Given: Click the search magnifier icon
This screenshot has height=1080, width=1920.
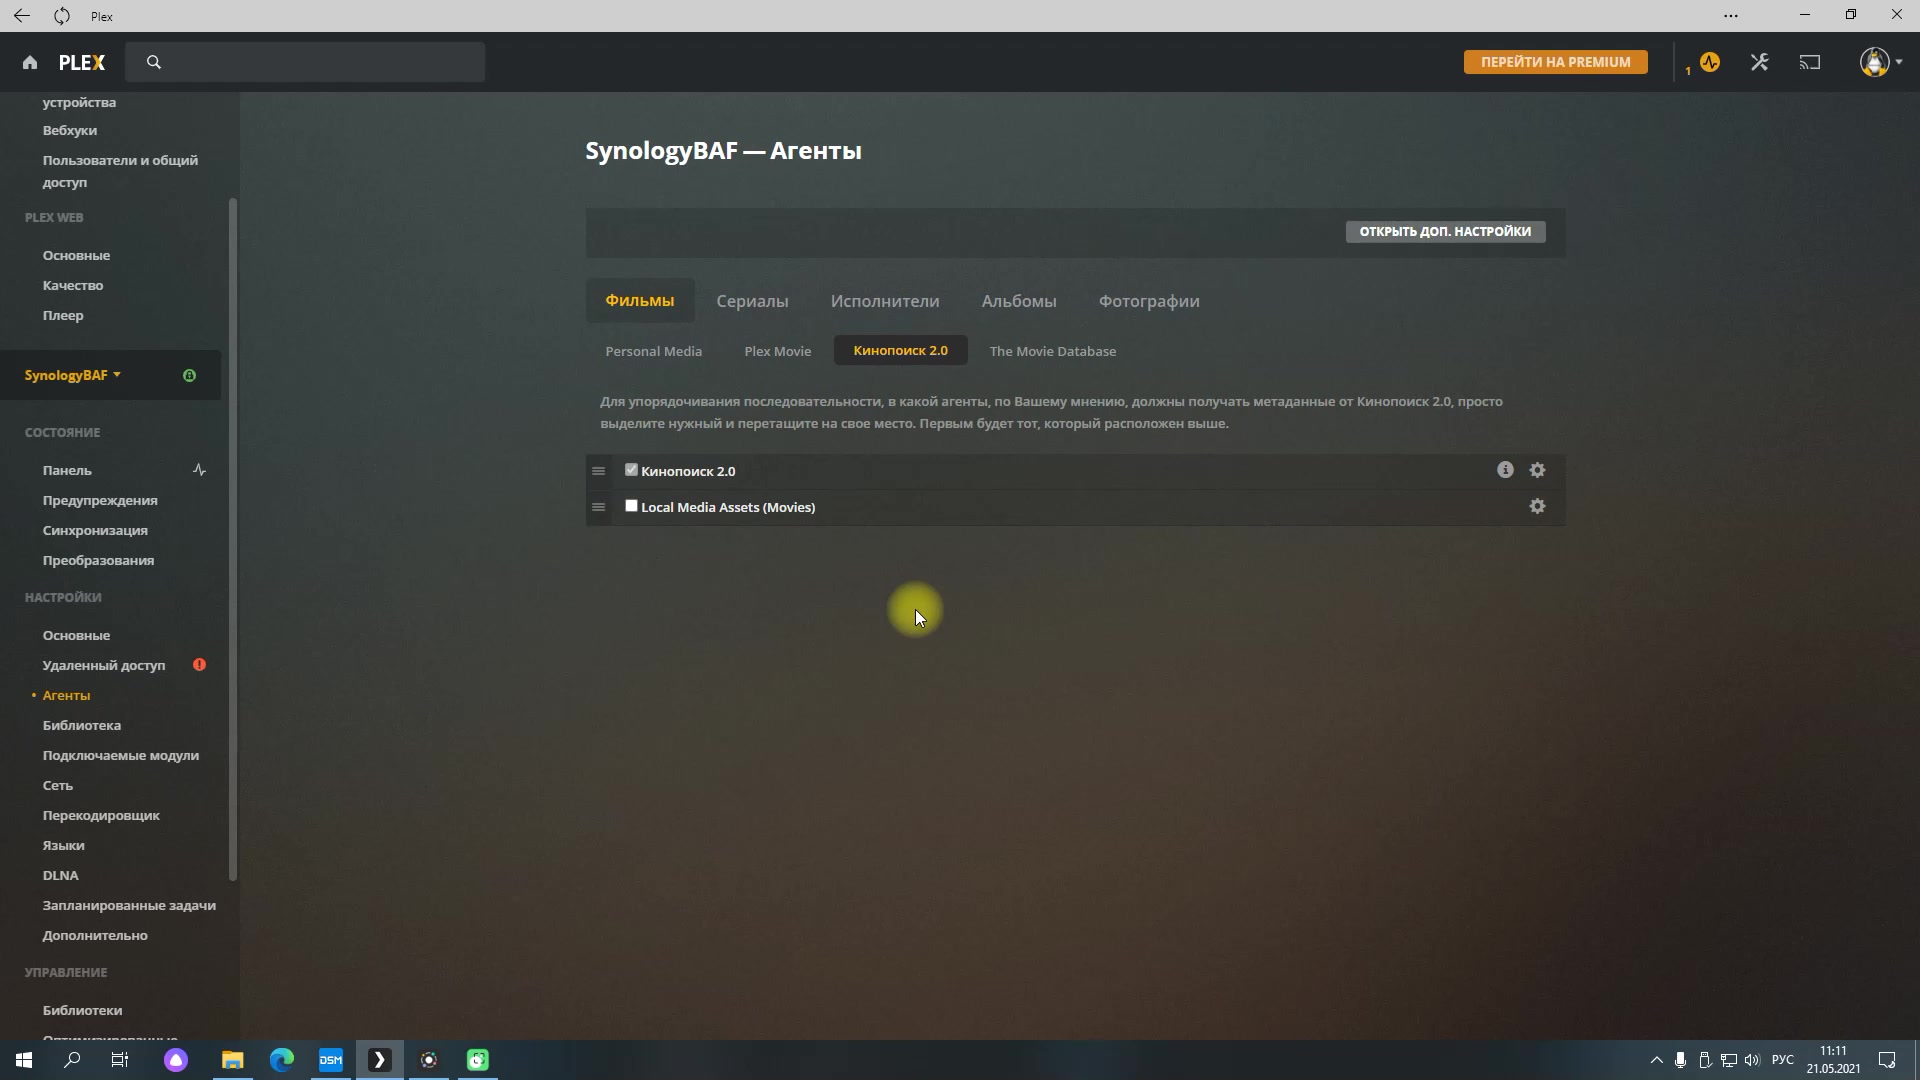Looking at the screenshot, I should [154, 62].
